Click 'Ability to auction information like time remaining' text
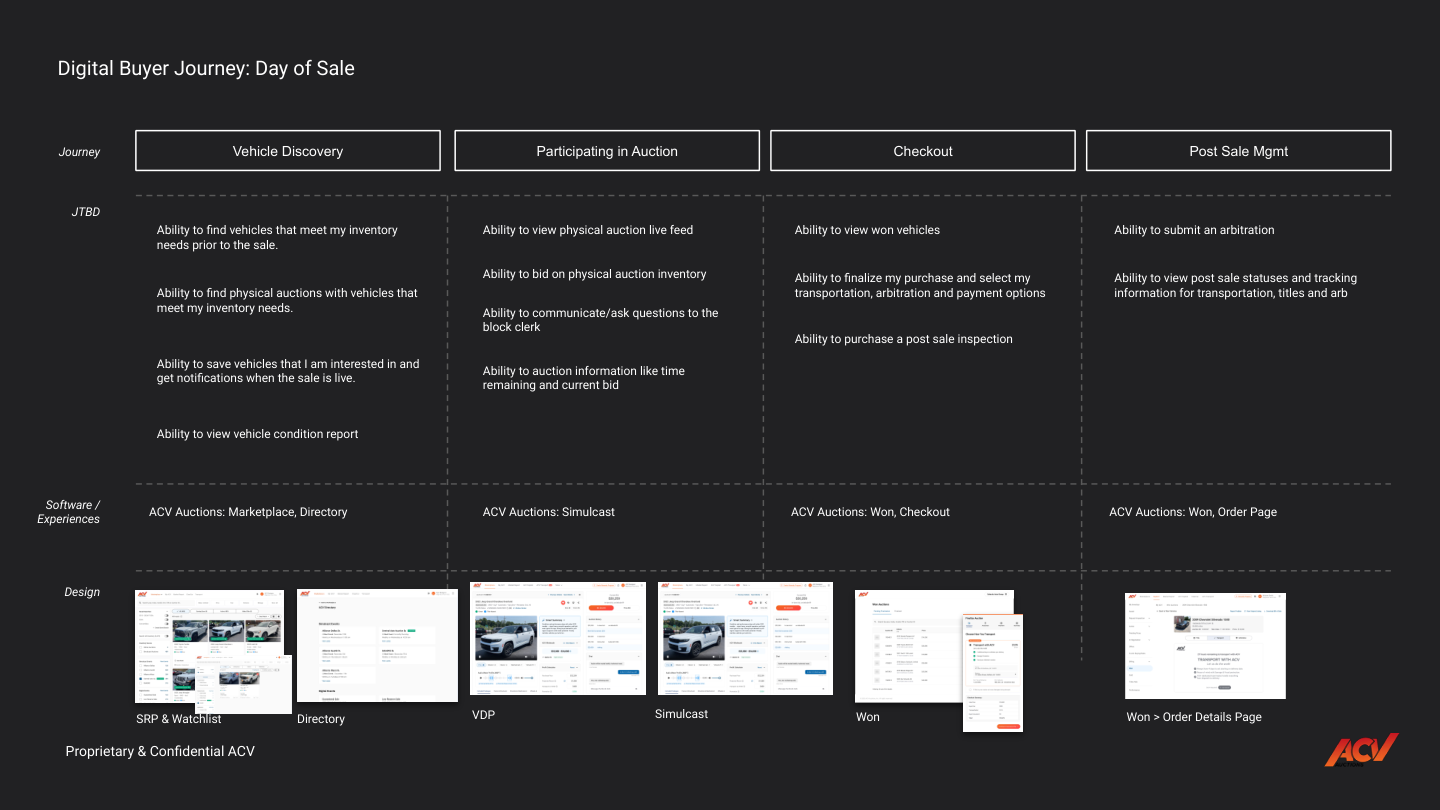 [584, 378]
